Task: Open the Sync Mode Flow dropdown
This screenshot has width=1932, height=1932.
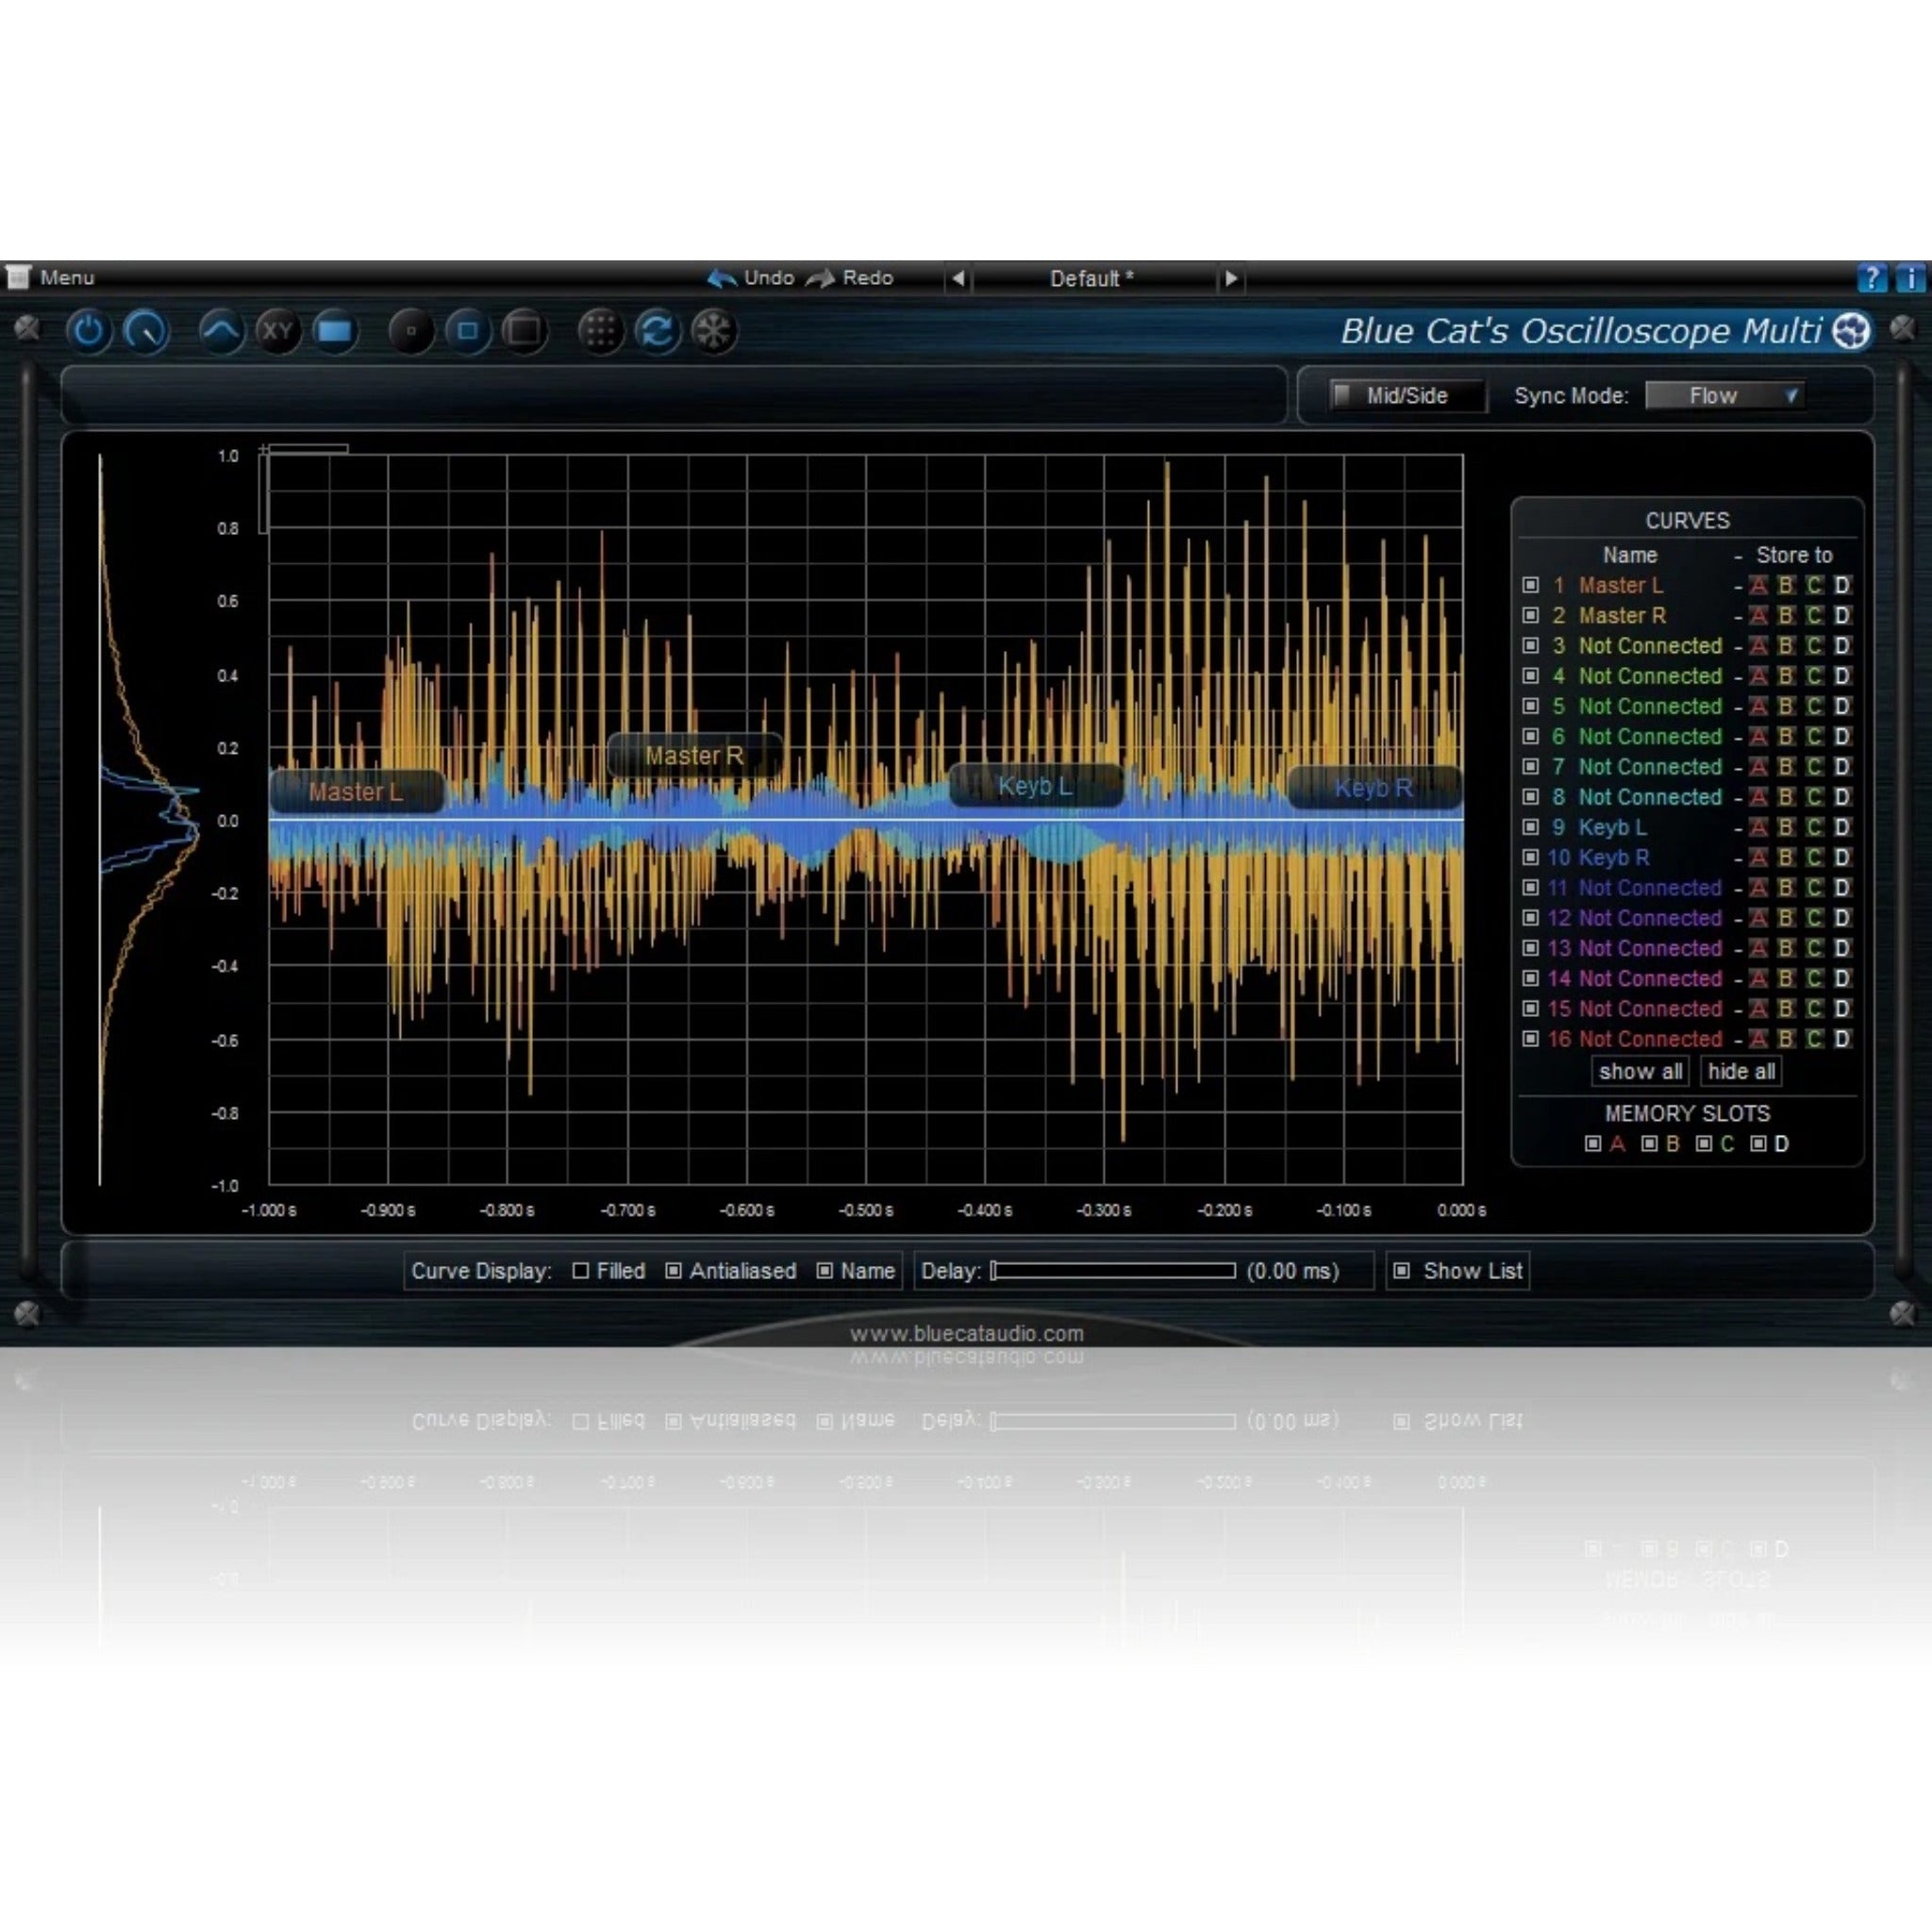Action: [1725, 396]
